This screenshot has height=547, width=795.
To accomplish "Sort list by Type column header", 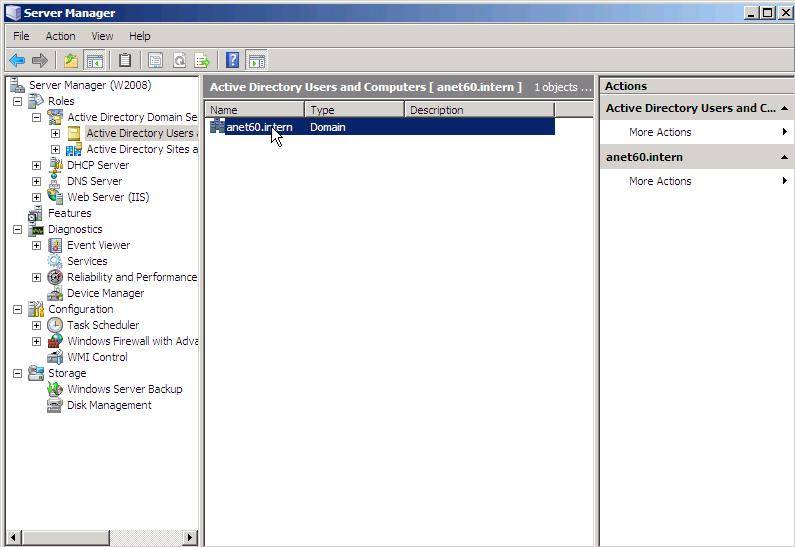I will tap(354, 110).
